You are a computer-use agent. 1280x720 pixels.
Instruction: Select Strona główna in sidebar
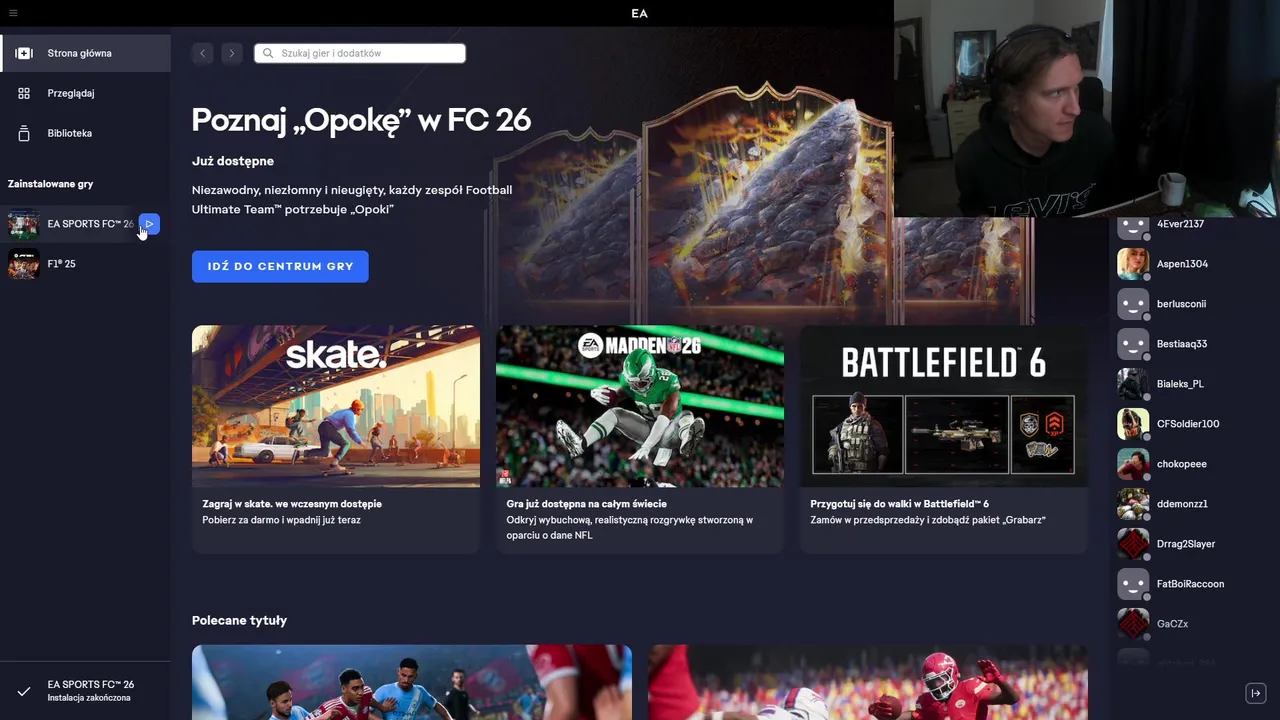pyautogui.click(x=85, y=53)
